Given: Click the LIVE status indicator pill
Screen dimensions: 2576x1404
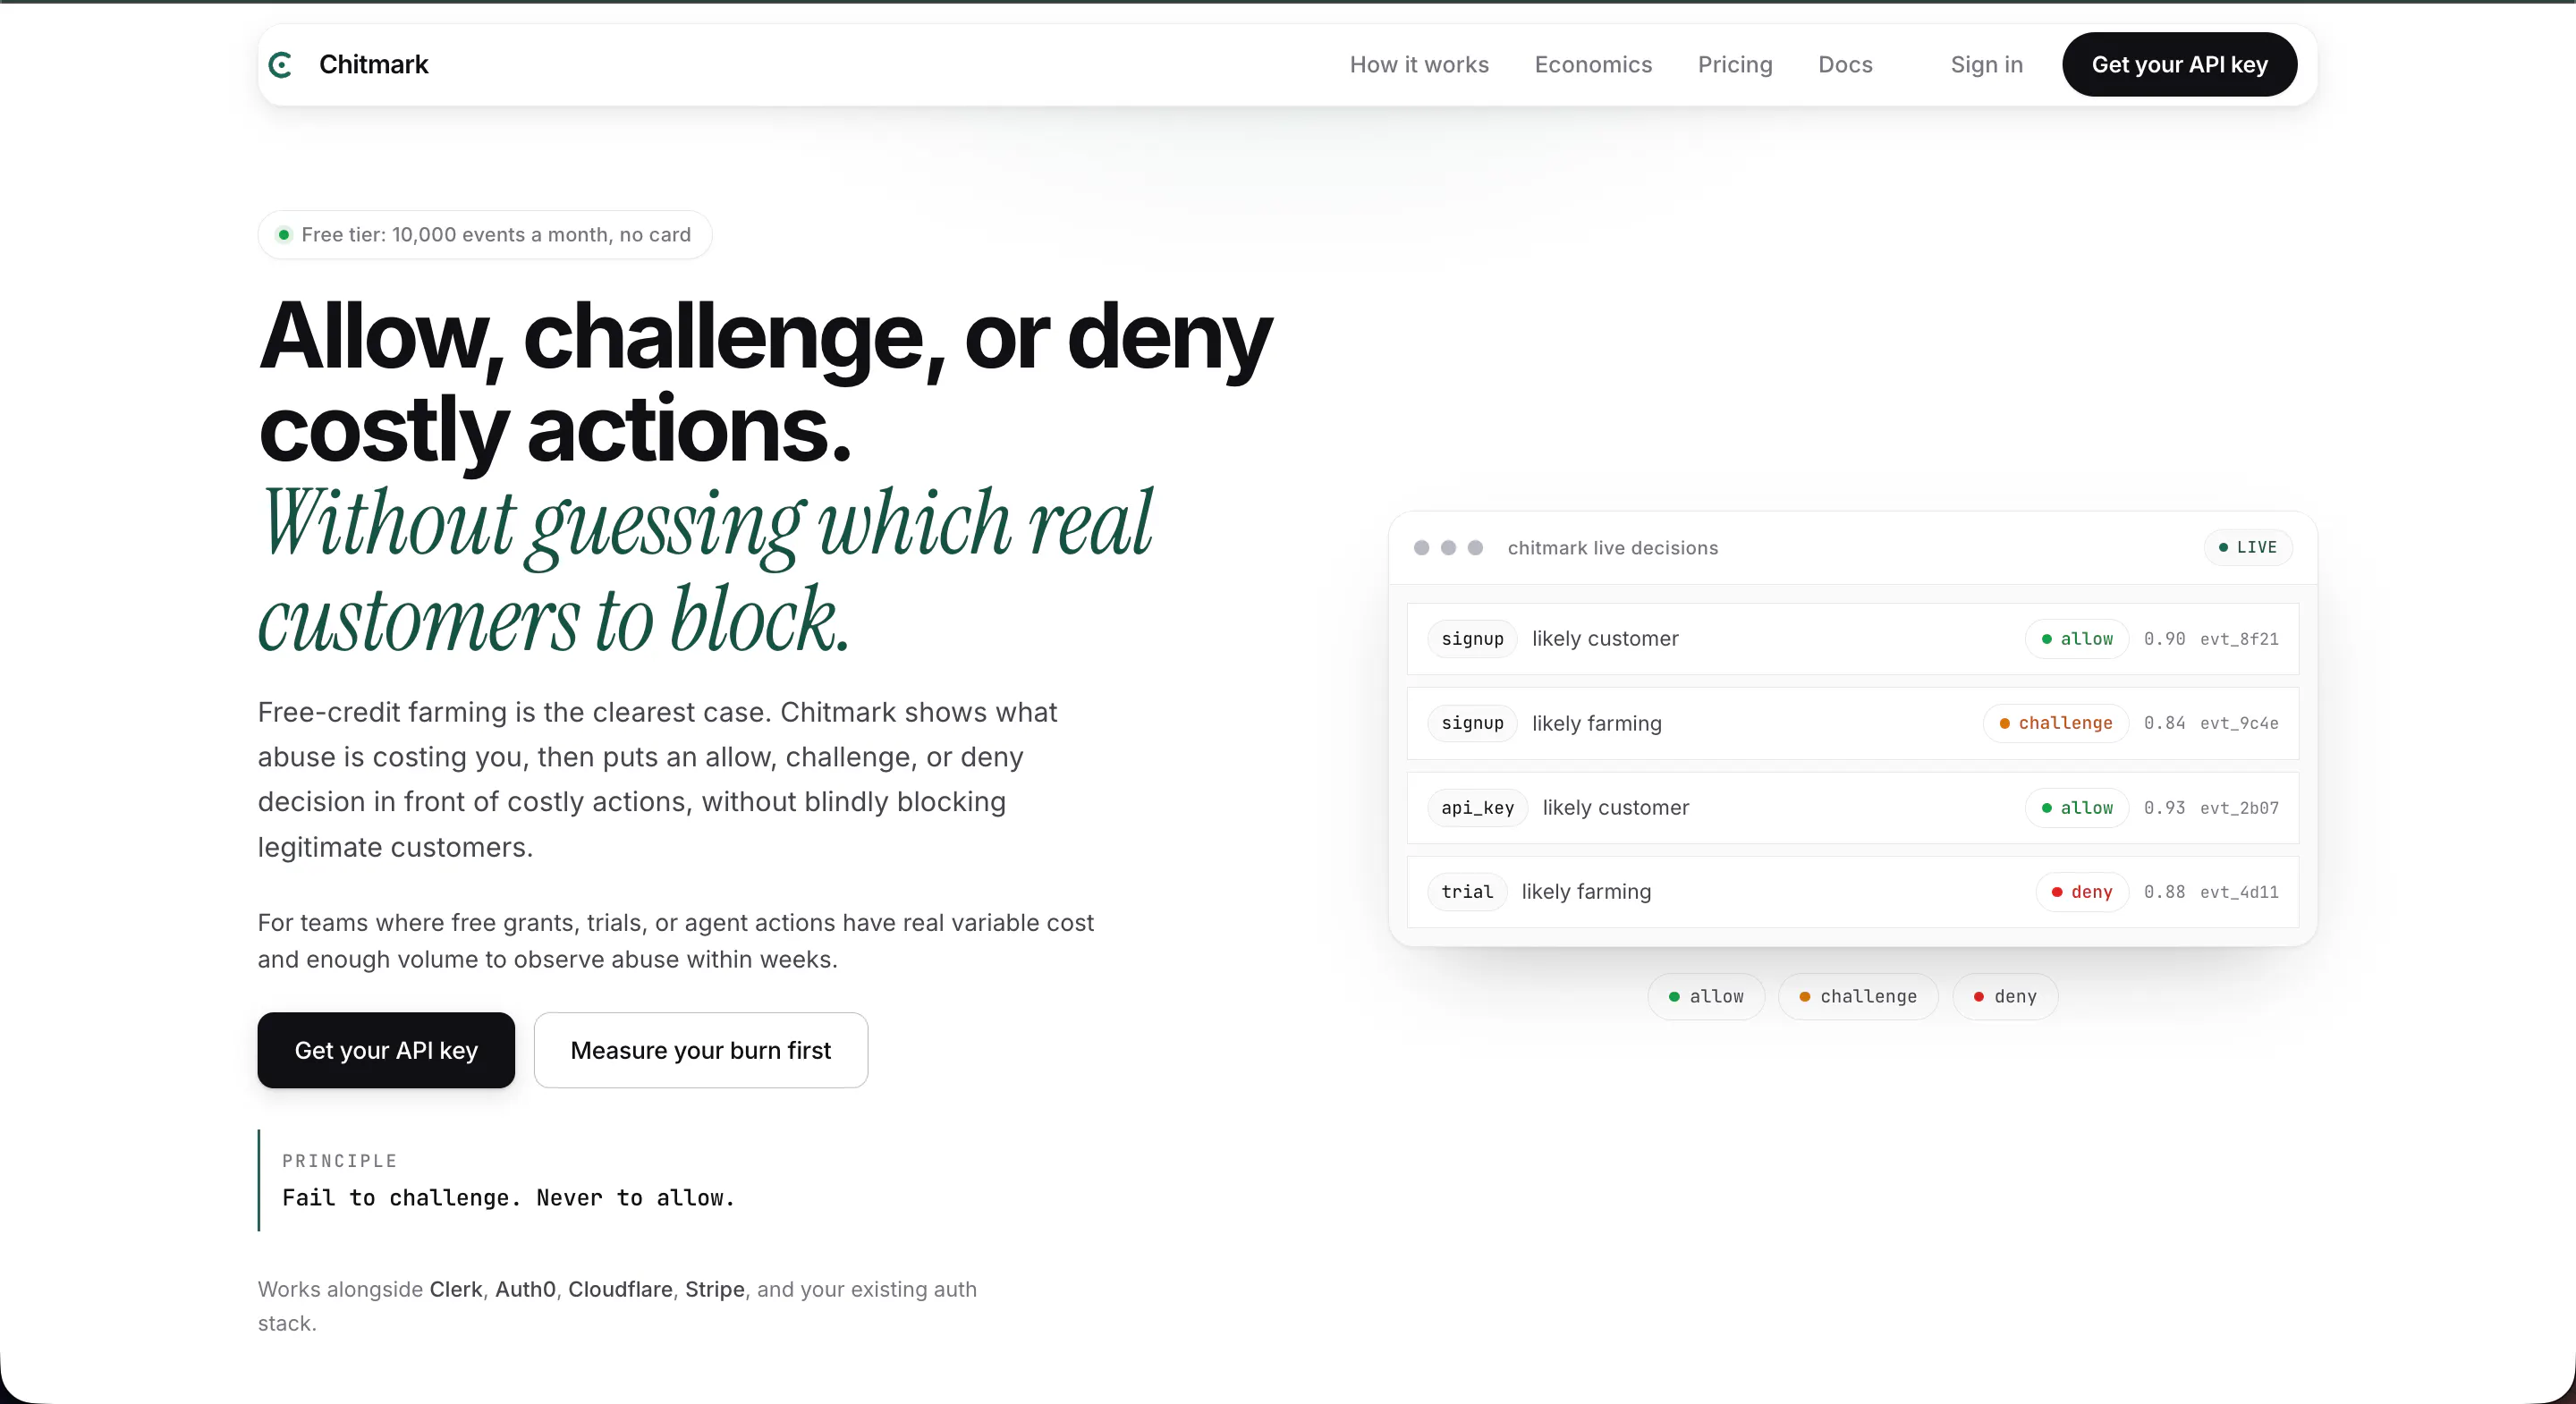Looking at the screenshot, I should [2247, 547].
